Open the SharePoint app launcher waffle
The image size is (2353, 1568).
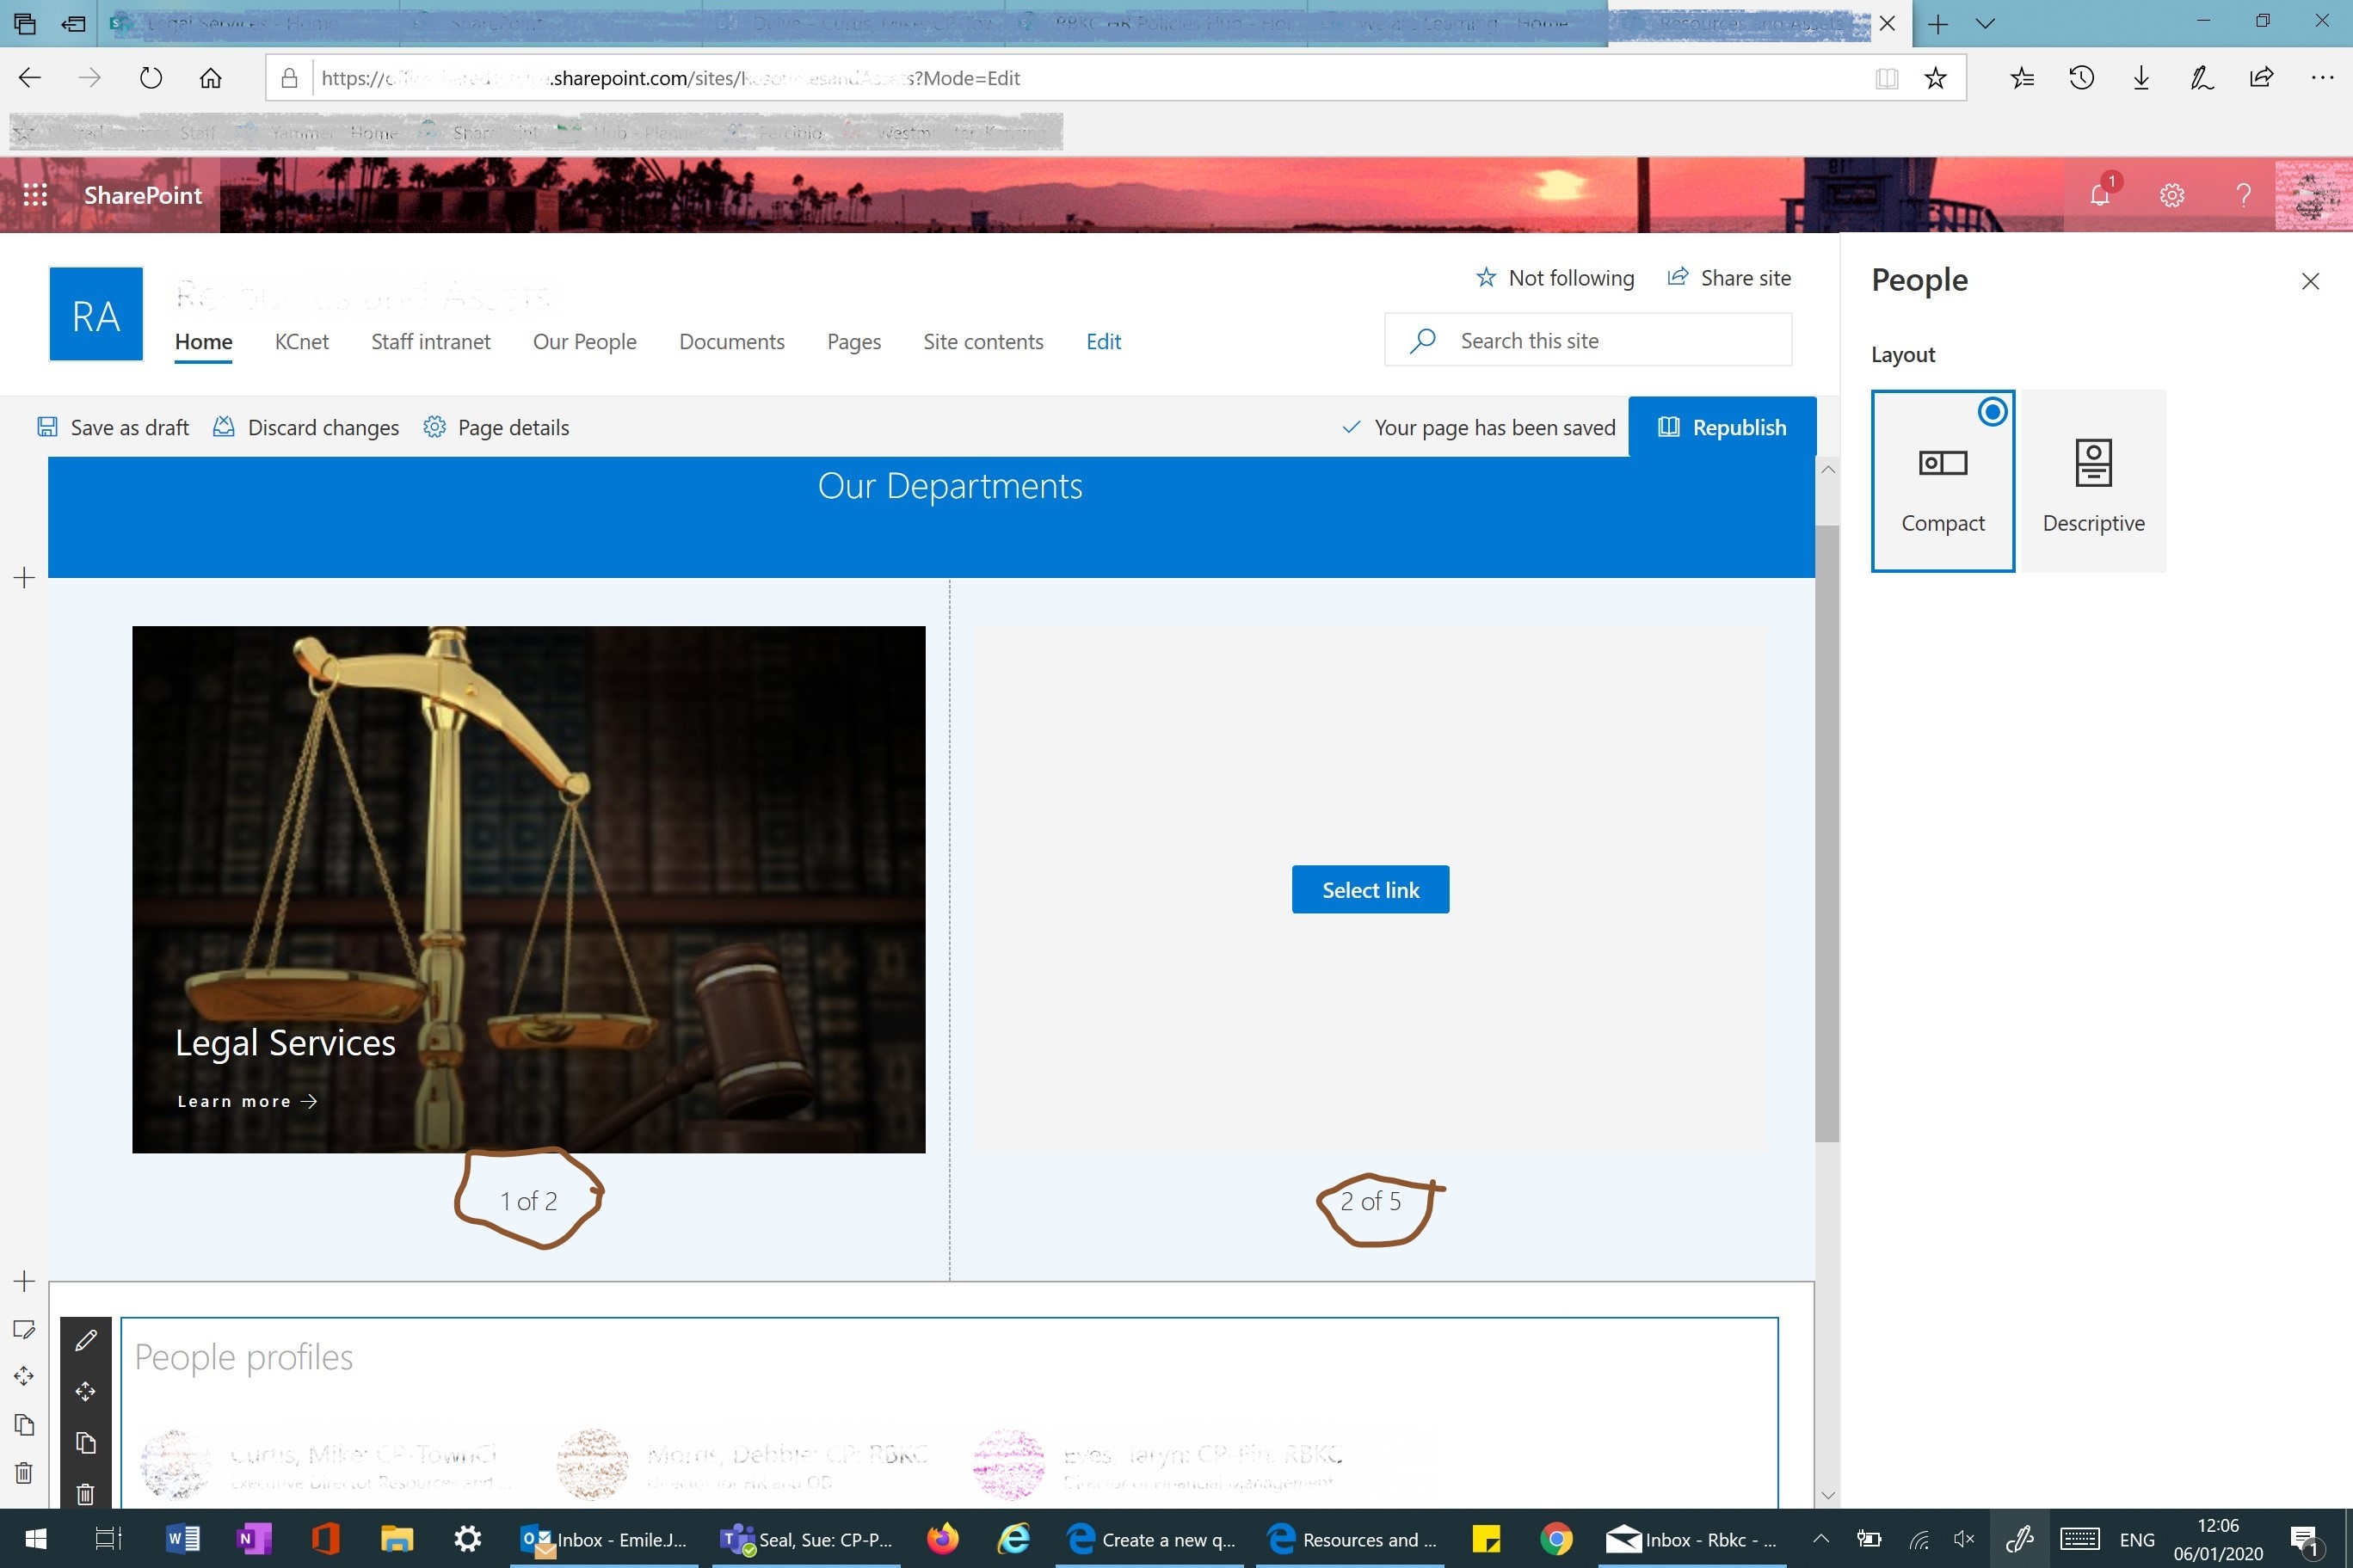[35, 195]
